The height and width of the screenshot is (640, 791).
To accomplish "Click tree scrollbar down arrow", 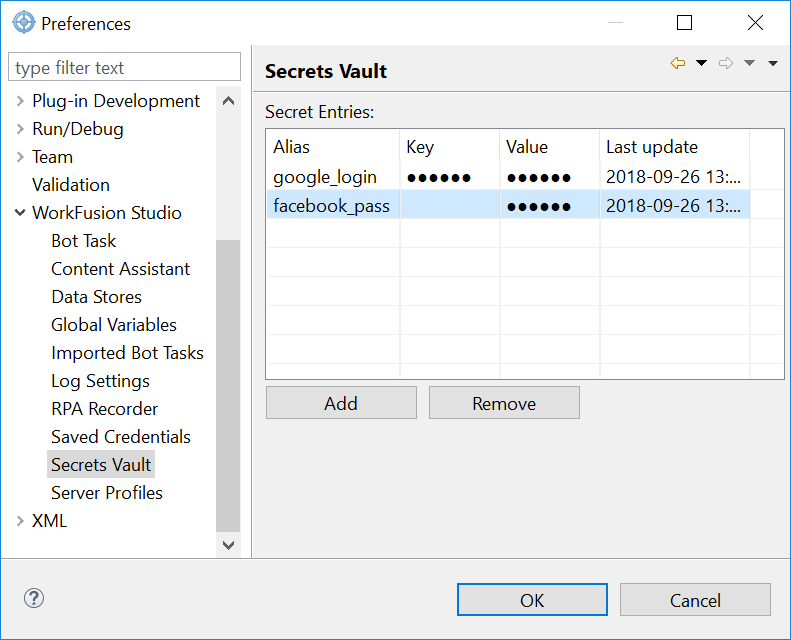I will point(228,545).
